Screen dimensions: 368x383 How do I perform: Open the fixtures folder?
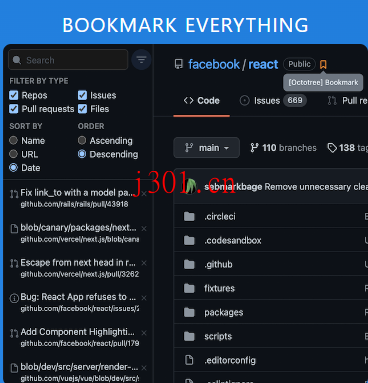219,288
